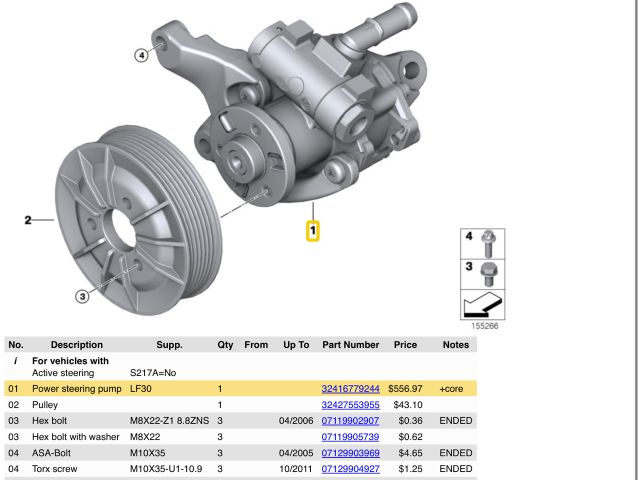Click the Price column header
The image size is (640, 480).
405,345
